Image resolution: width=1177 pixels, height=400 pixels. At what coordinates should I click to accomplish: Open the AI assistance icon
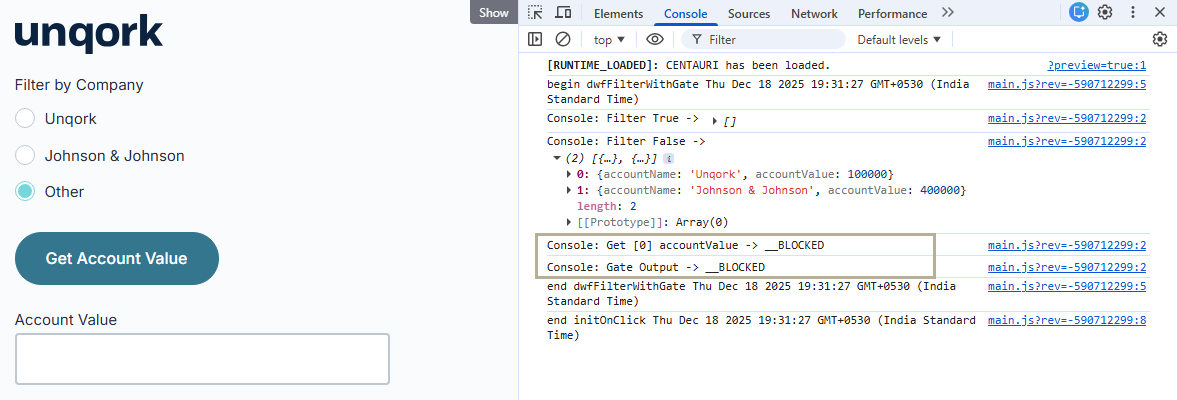(x=1079, y=12)
